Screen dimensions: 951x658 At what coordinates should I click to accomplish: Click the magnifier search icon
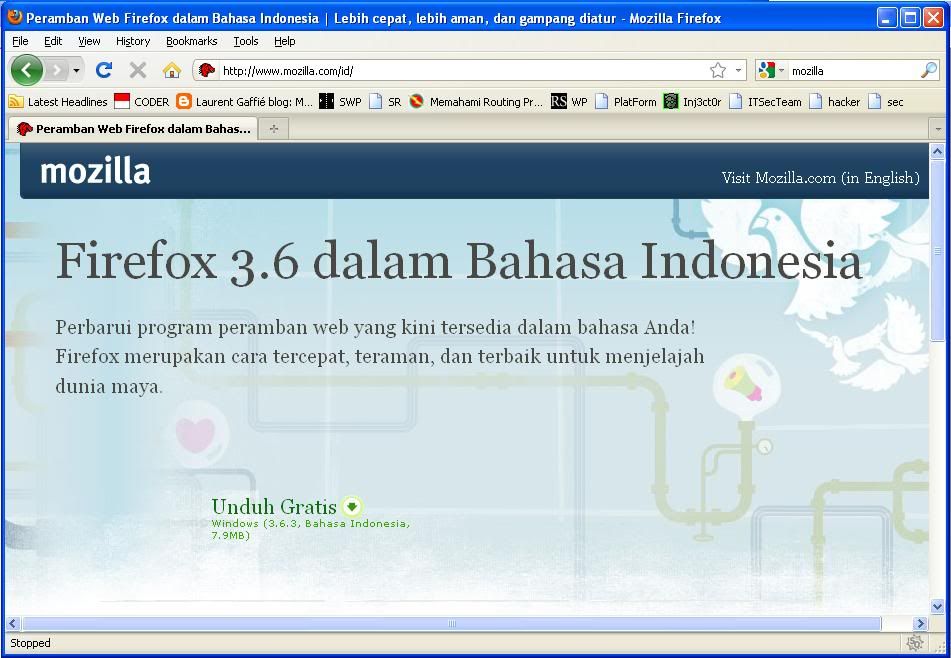point(929,70)
